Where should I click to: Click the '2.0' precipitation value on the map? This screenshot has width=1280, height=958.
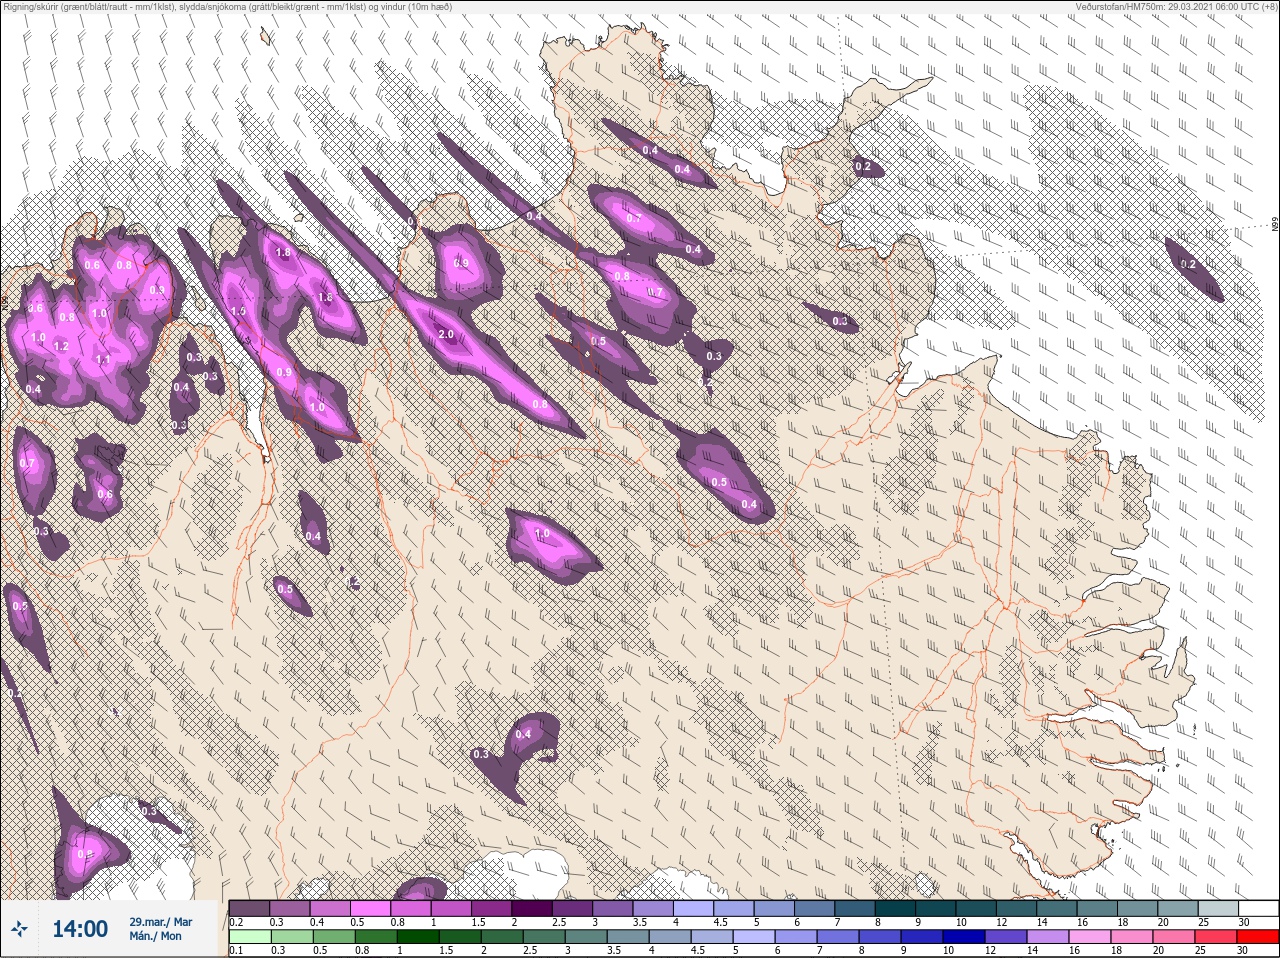coord(446,335)
